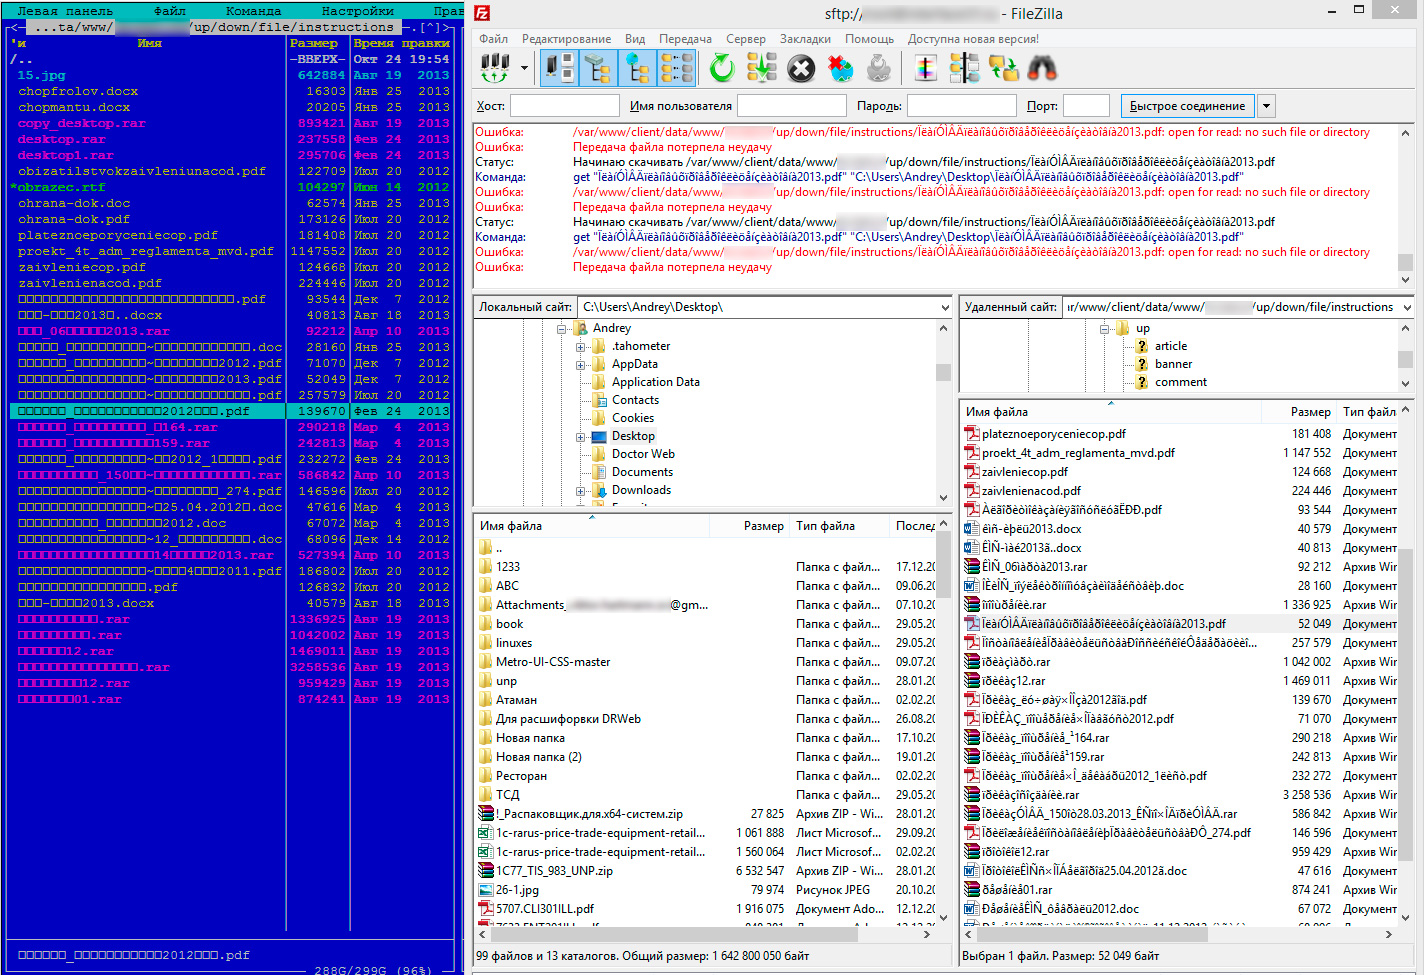Open the Quickconnect history dropdown arrow
Viewport: 1424px width, 975px height.
[1267, 106]
